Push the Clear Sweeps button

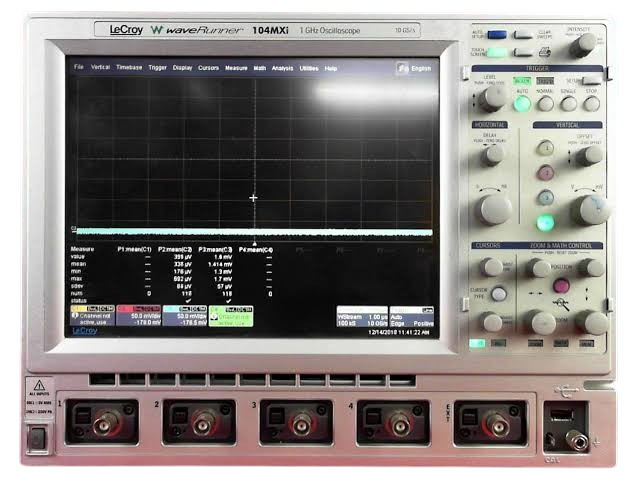[523, 35]
